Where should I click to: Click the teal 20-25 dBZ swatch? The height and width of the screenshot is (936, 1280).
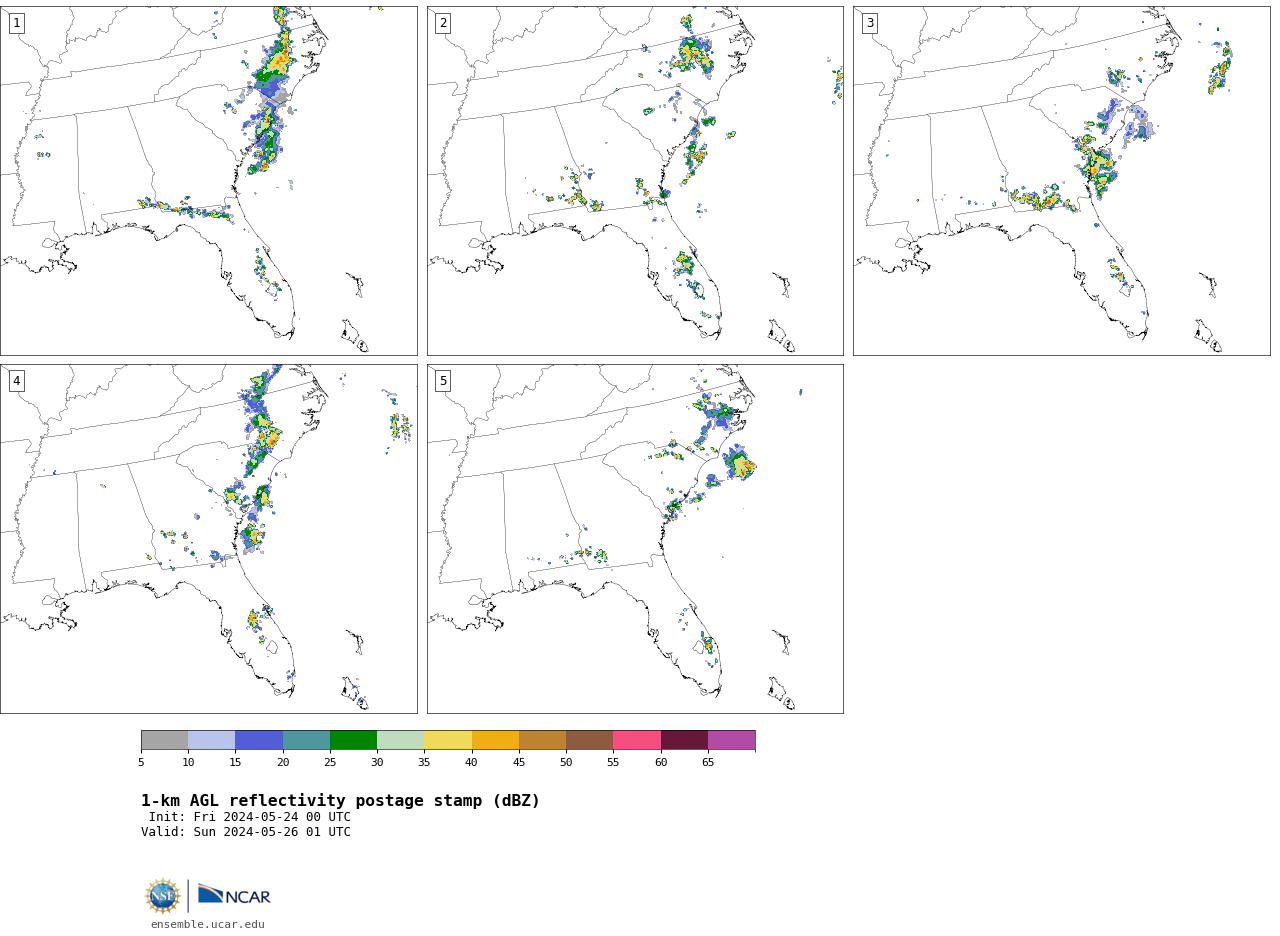[306, 740]
